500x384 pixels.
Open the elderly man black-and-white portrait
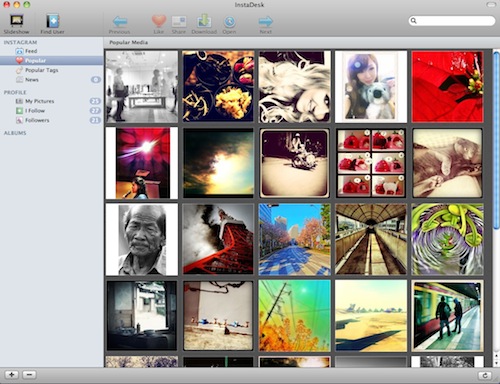coord(142,240)
